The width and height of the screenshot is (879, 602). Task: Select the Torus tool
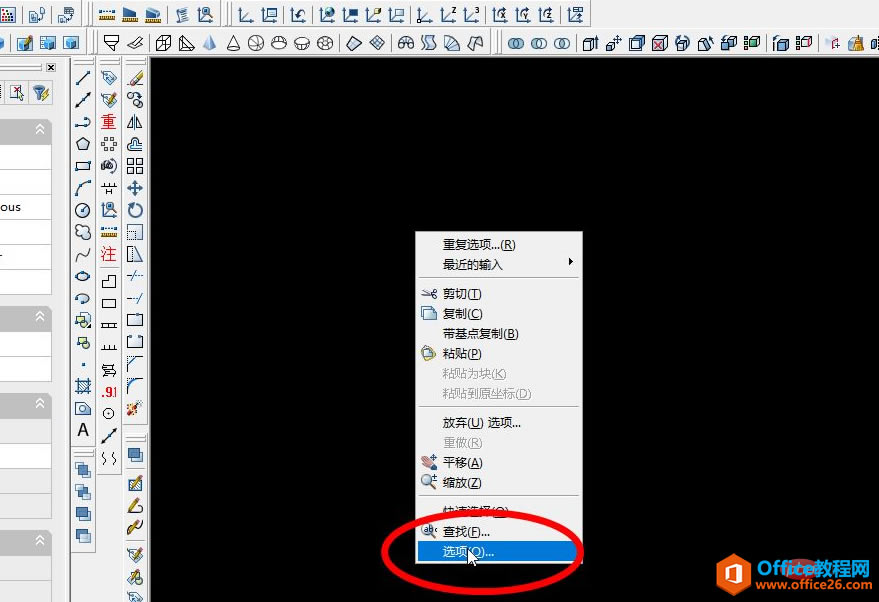pos(325,43)
